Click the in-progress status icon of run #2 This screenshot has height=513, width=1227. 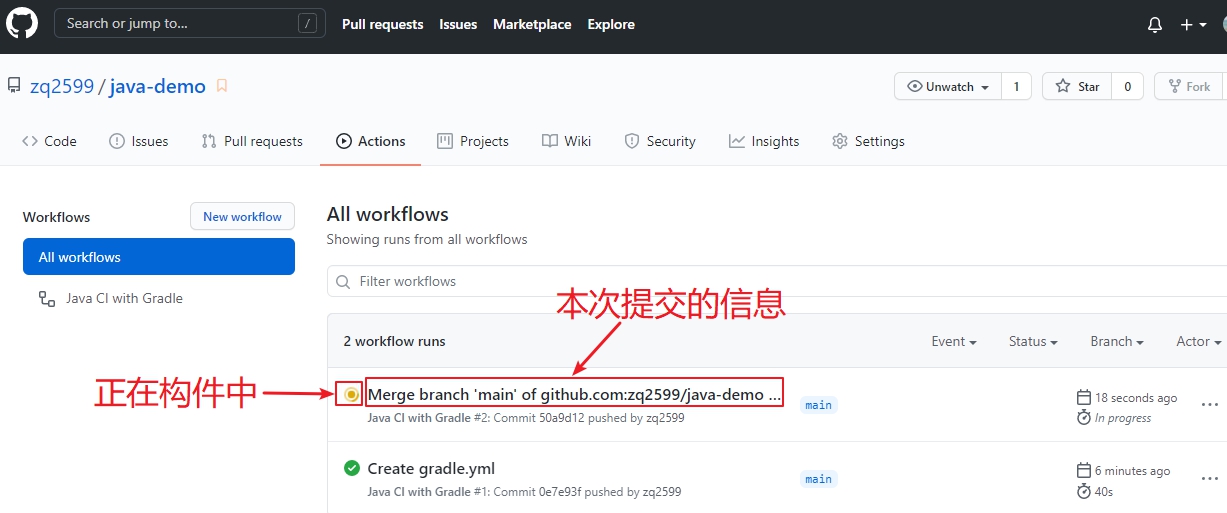351,395
